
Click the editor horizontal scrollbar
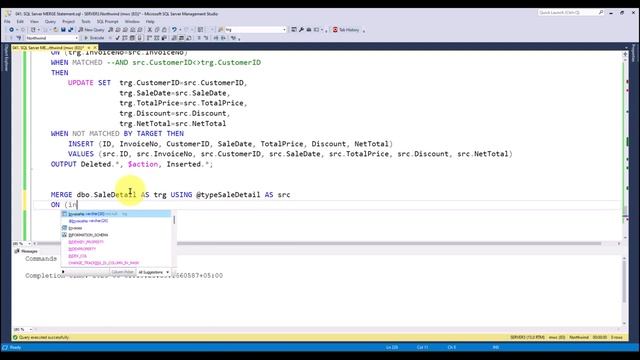(x=327, y=244)
